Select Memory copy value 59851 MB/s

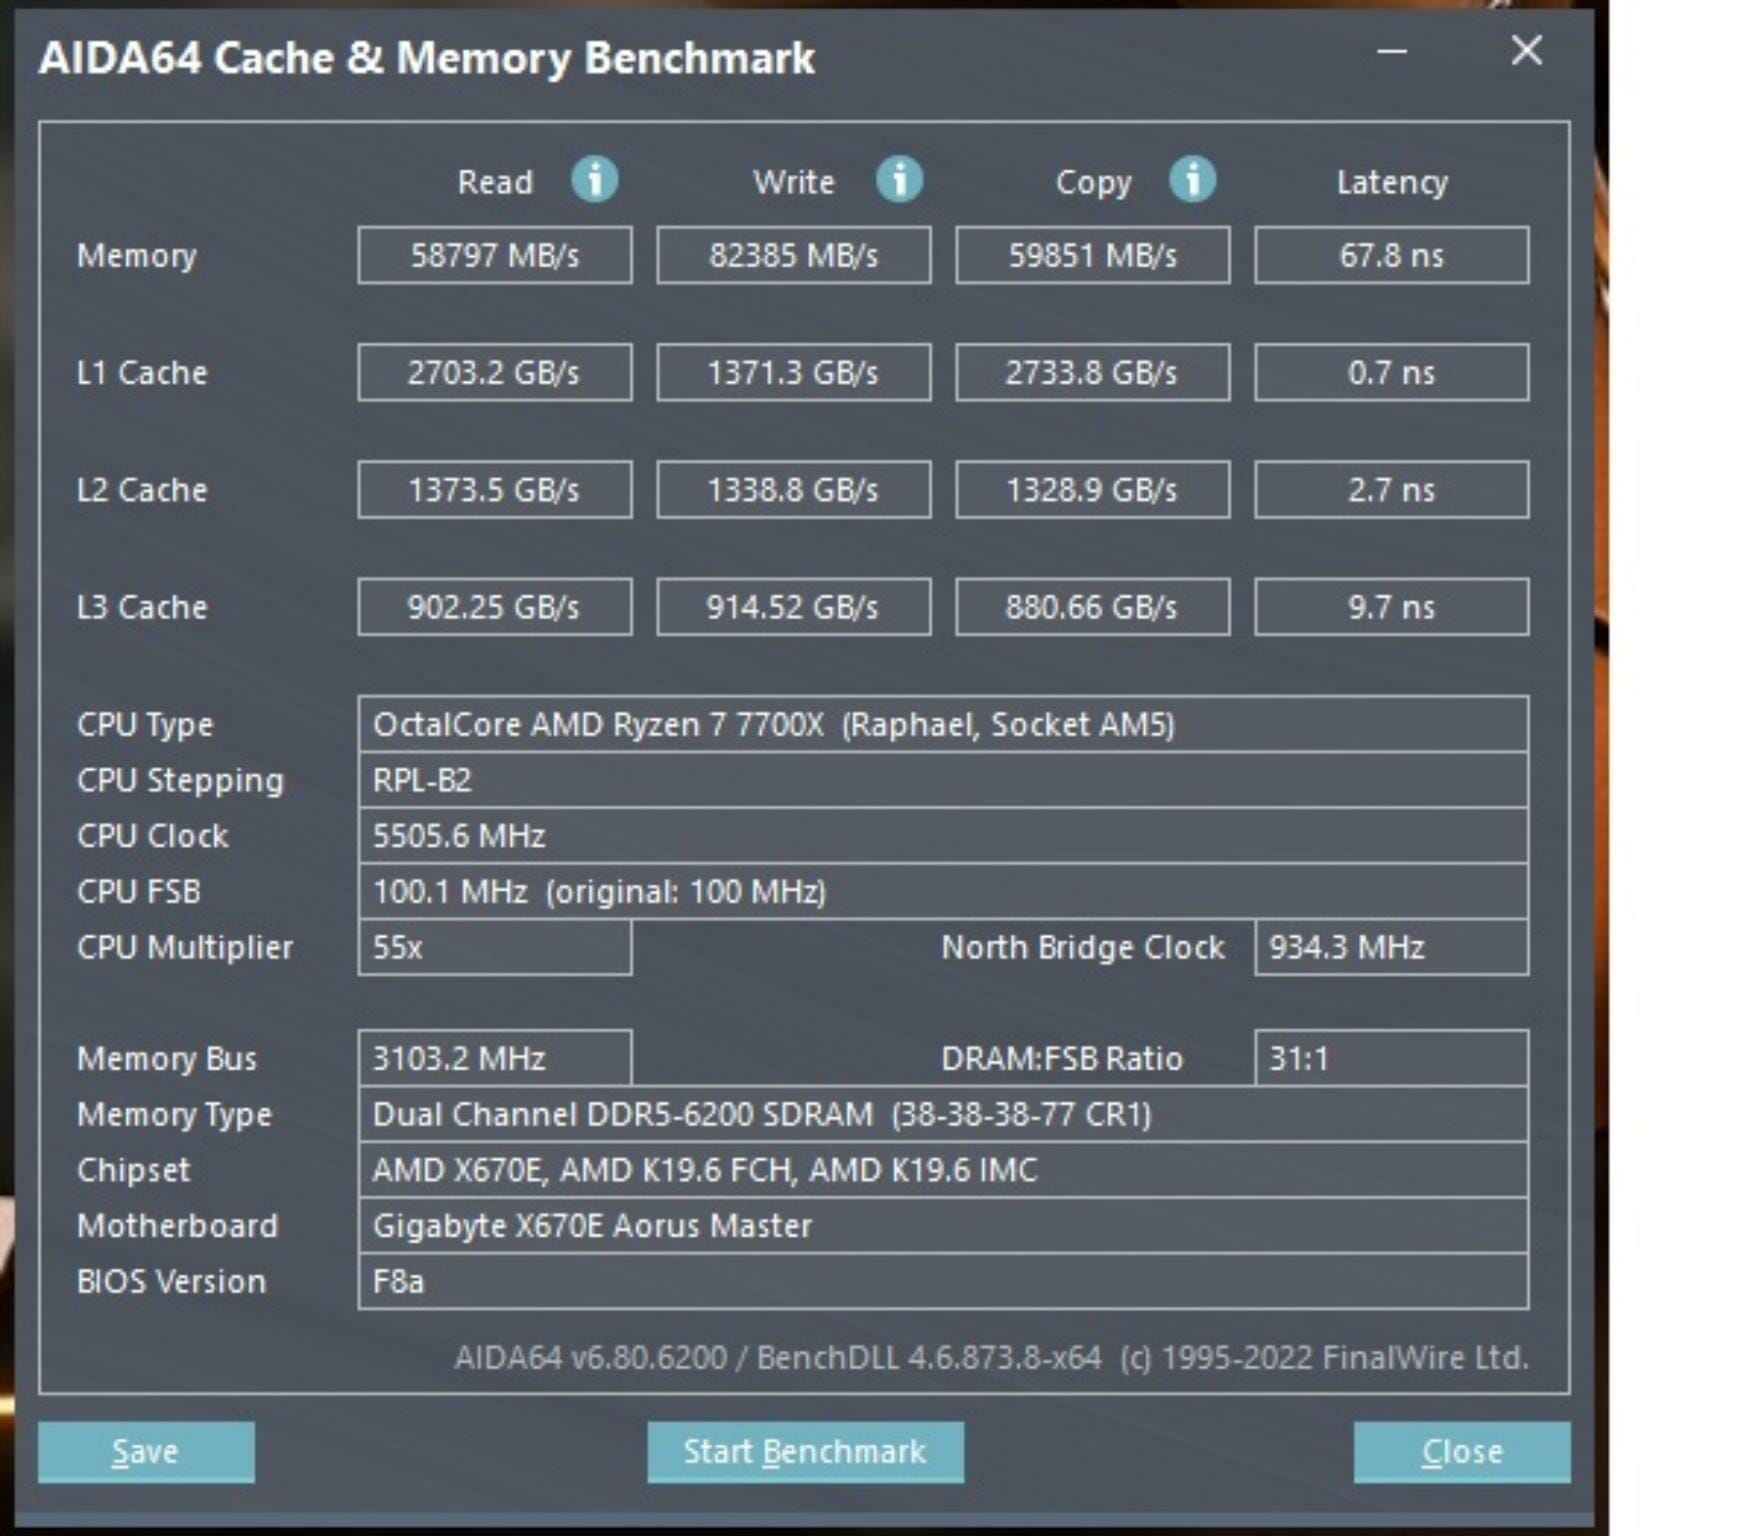click(x=1093, y=255)
